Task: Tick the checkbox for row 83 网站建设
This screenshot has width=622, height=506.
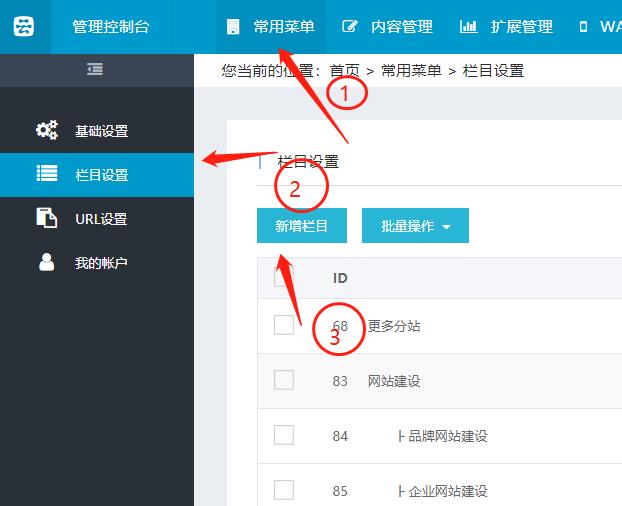Action: [x=284, y=380]
